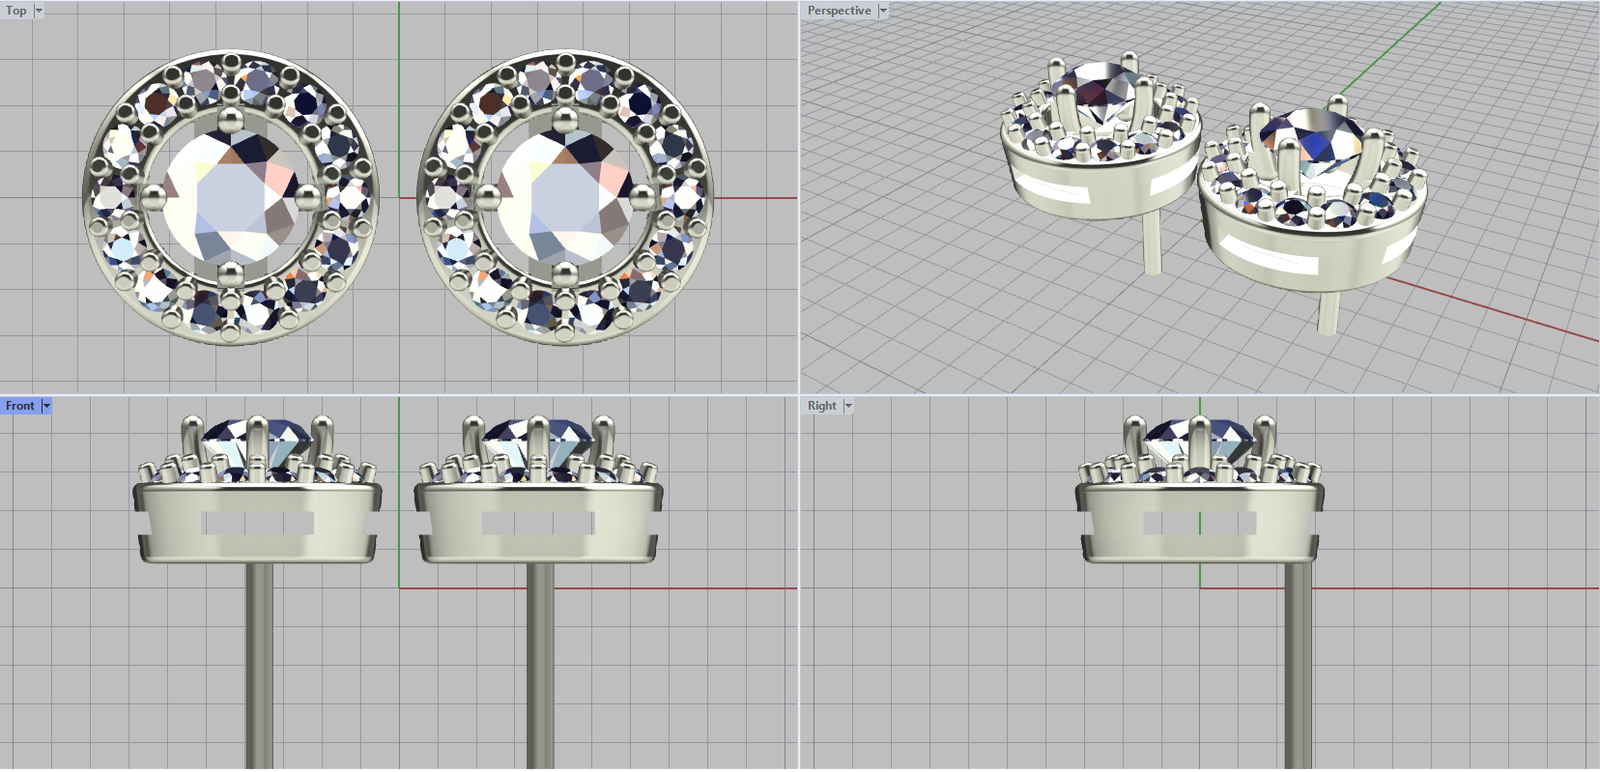Image resolution: width=1600 pixels, height=772 pixels.
Task: Click the right earring post in Front view
Action: pyautogui.click(x=540, y=660)
